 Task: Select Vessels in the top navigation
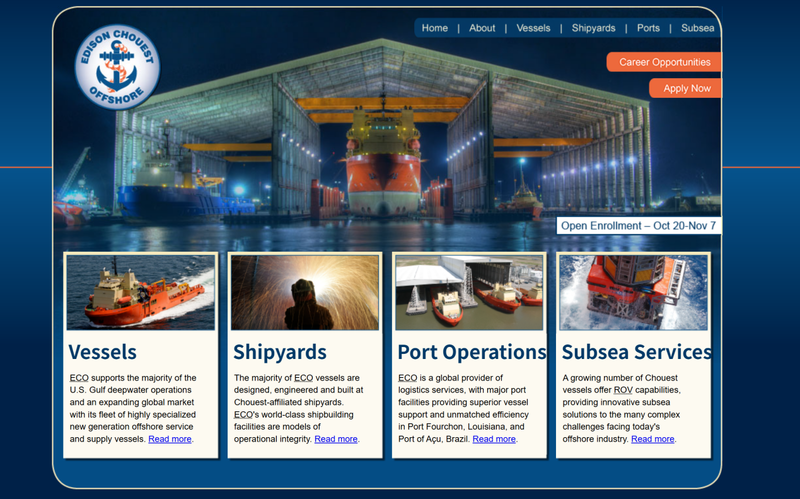coord(533,28)
